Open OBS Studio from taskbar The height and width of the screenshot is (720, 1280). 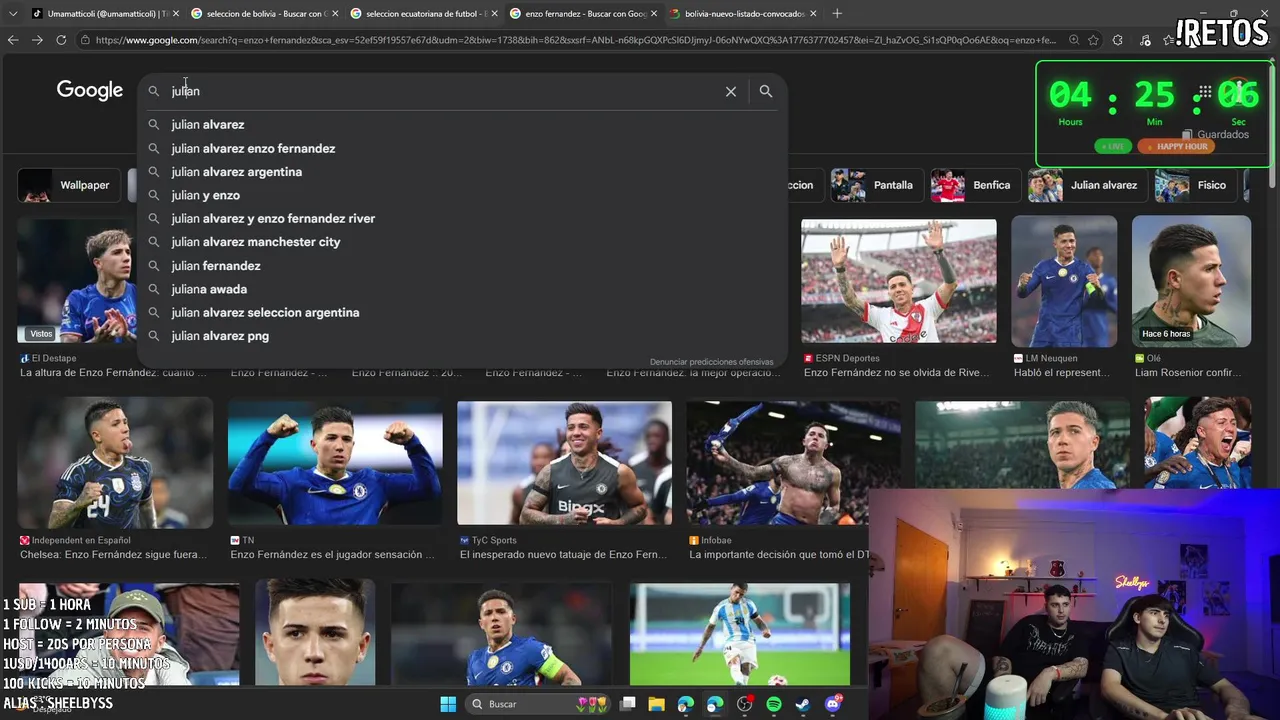click(744, 704)
